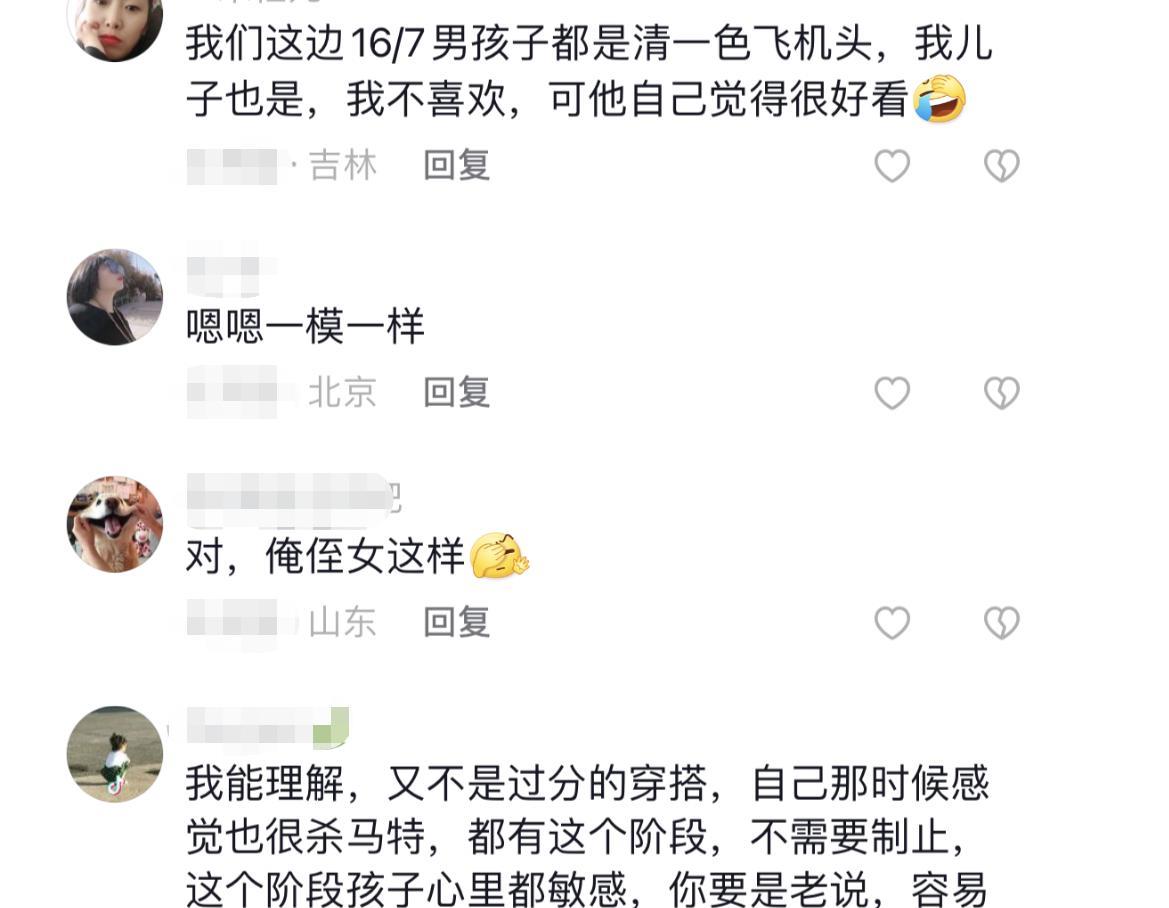The width and height of the screenshot is (1169, 908).
Task: Dislike the Shandong comment with broken heart
Action: 1001,622
